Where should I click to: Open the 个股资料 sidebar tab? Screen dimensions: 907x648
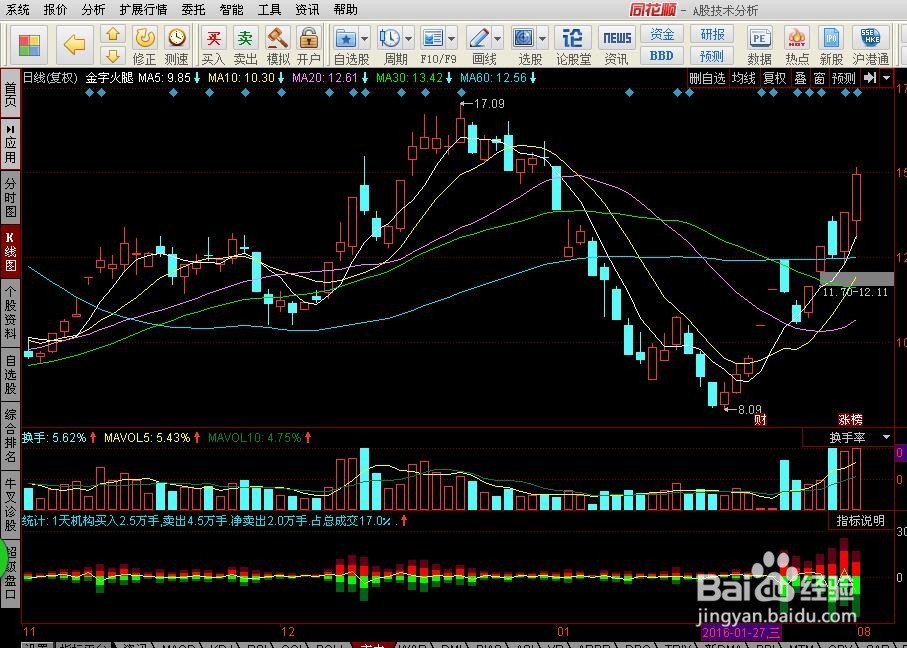(x=10, y=313)
